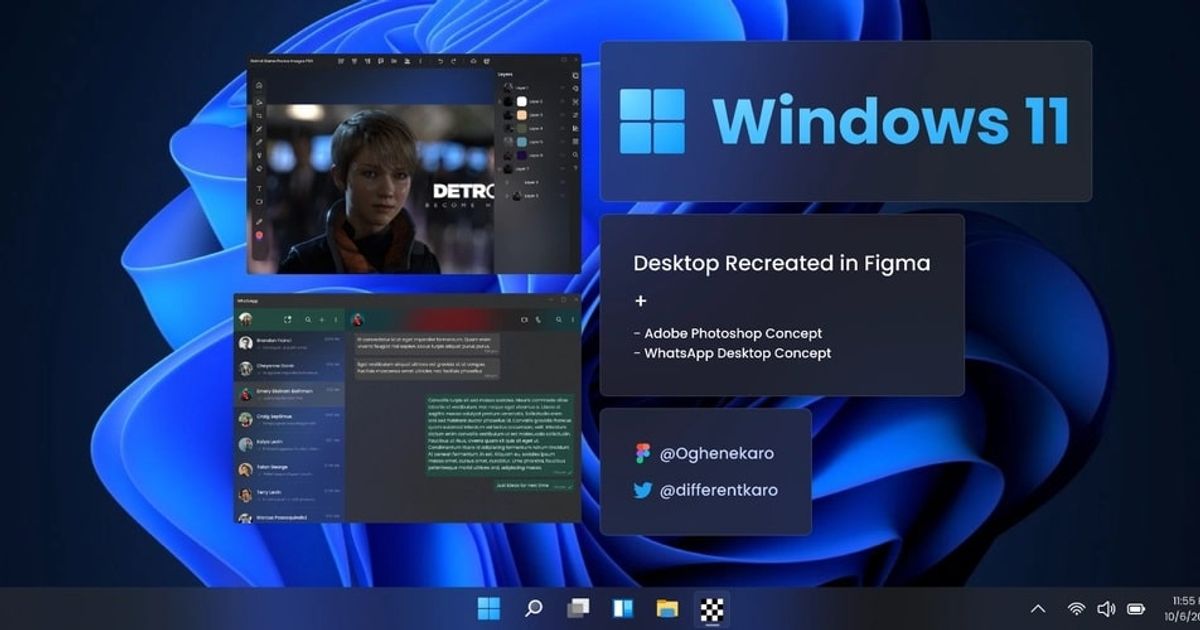Open the Windows Start button on the taskbar

489,607
